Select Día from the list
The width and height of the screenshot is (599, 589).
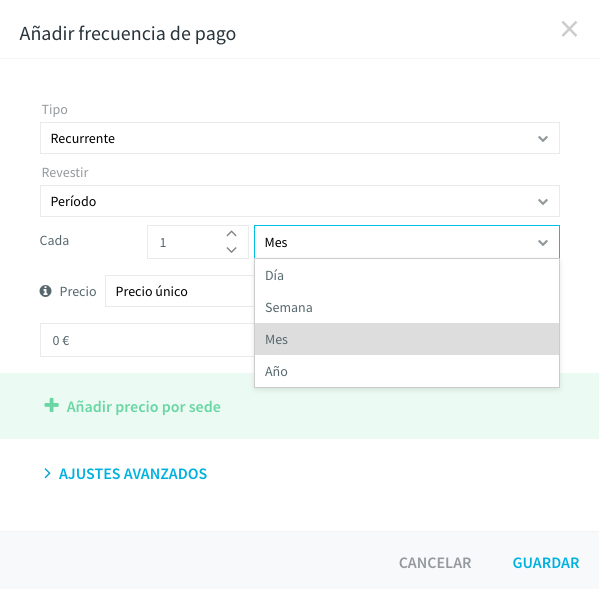(407, 275)
